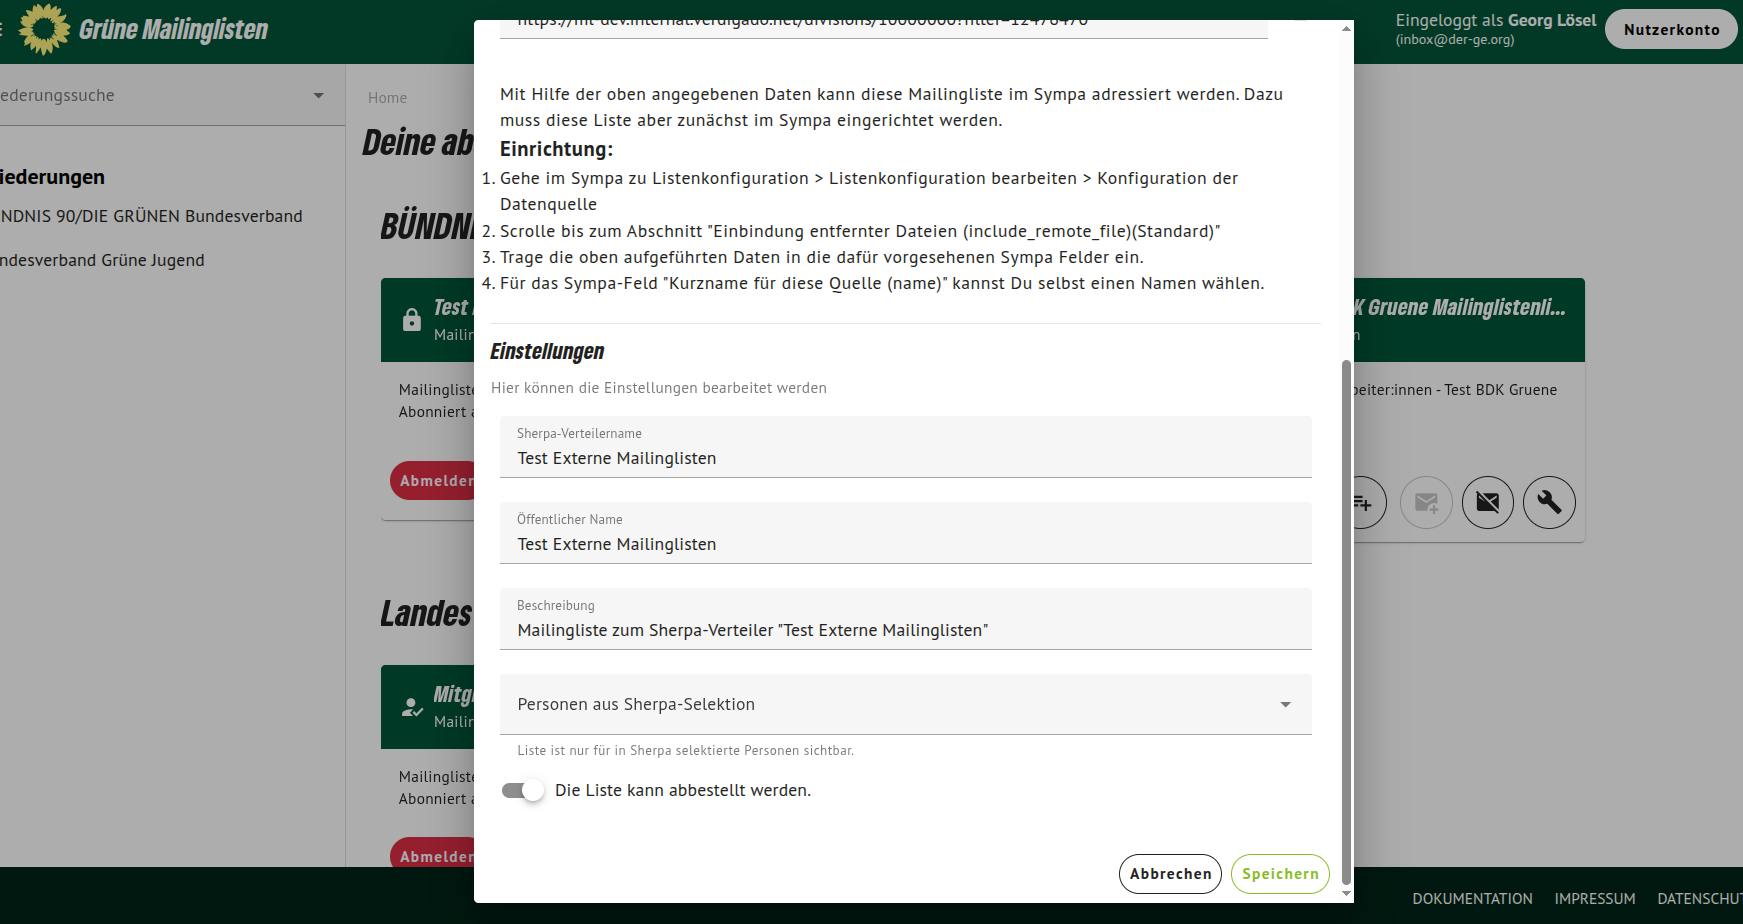This screenshot has height=924, width=1743.
Task: Click the 'Grüne Mailinglisten' title text
Action: click(x=174, y=30)
